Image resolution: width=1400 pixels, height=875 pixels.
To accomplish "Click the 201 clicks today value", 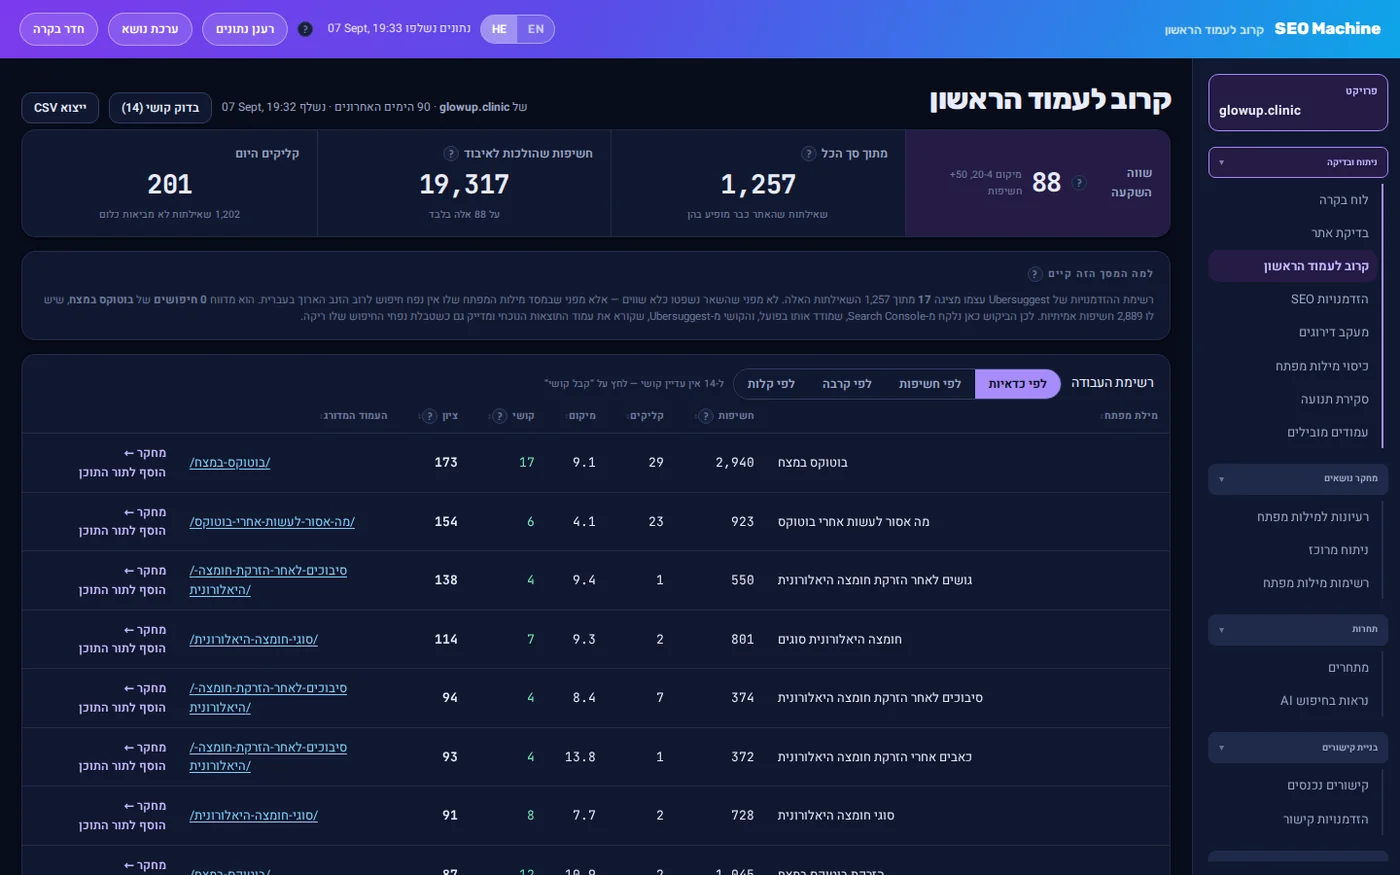I will pyautogui.click(x=169, y=184).
